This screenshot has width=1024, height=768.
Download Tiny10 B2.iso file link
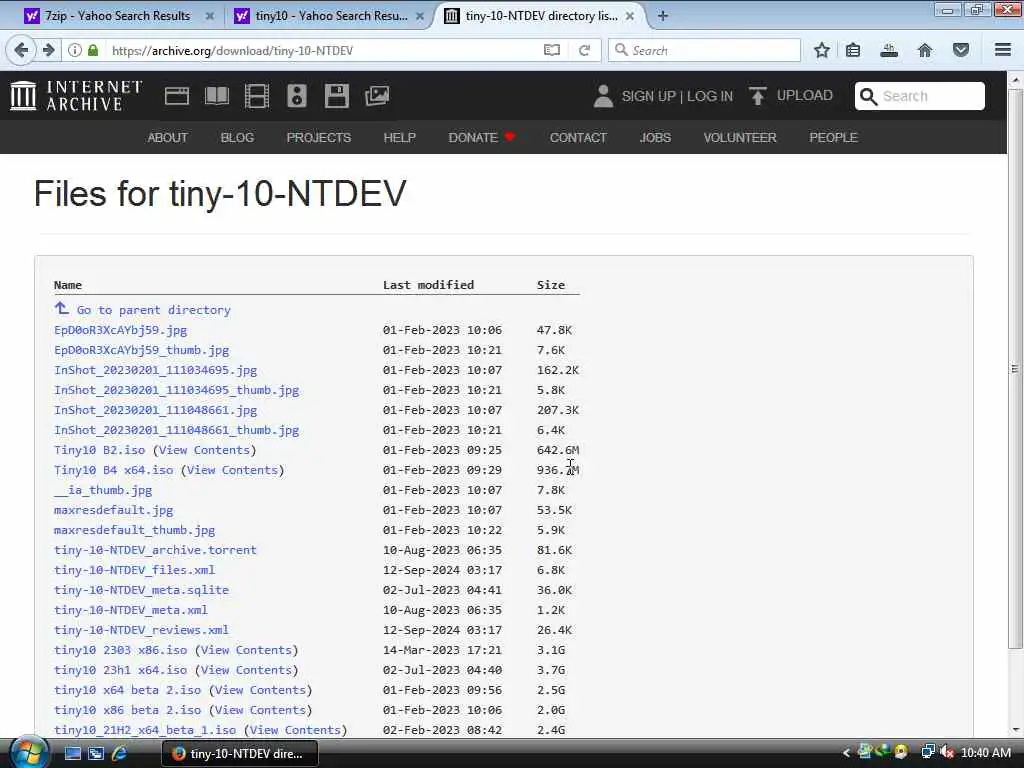99,450
